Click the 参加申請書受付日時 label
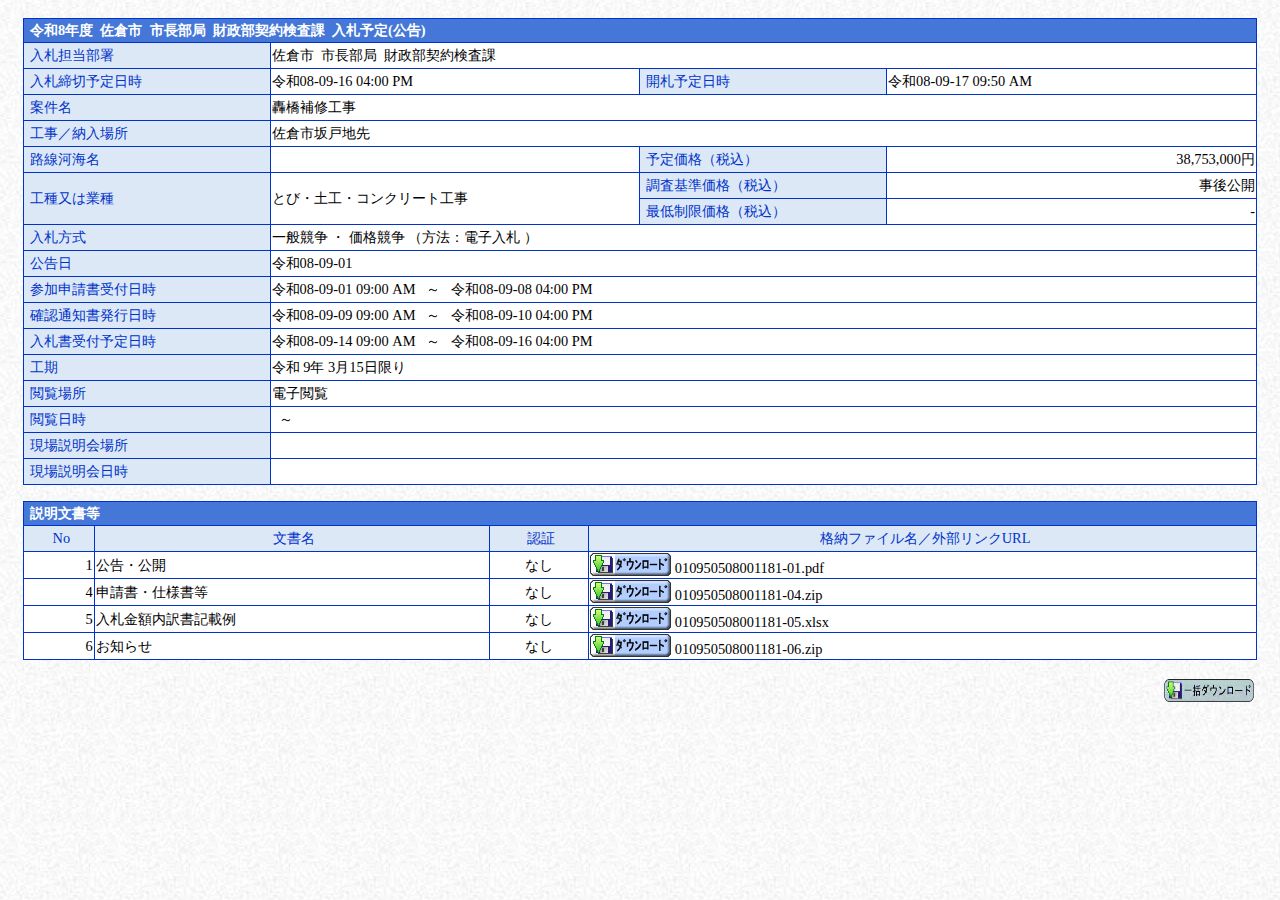 (93, 290)
